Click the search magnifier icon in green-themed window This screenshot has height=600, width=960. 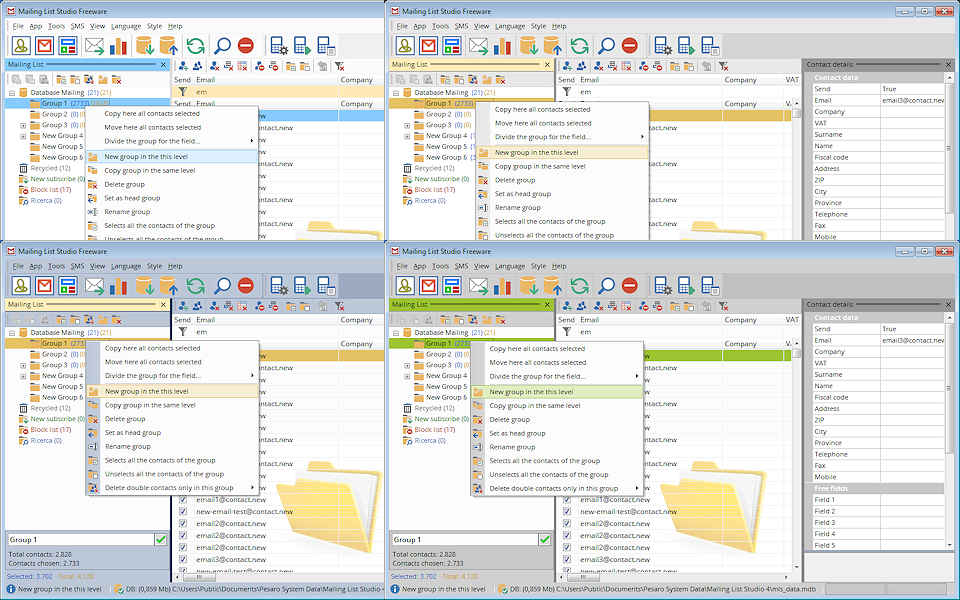point(606,286)
